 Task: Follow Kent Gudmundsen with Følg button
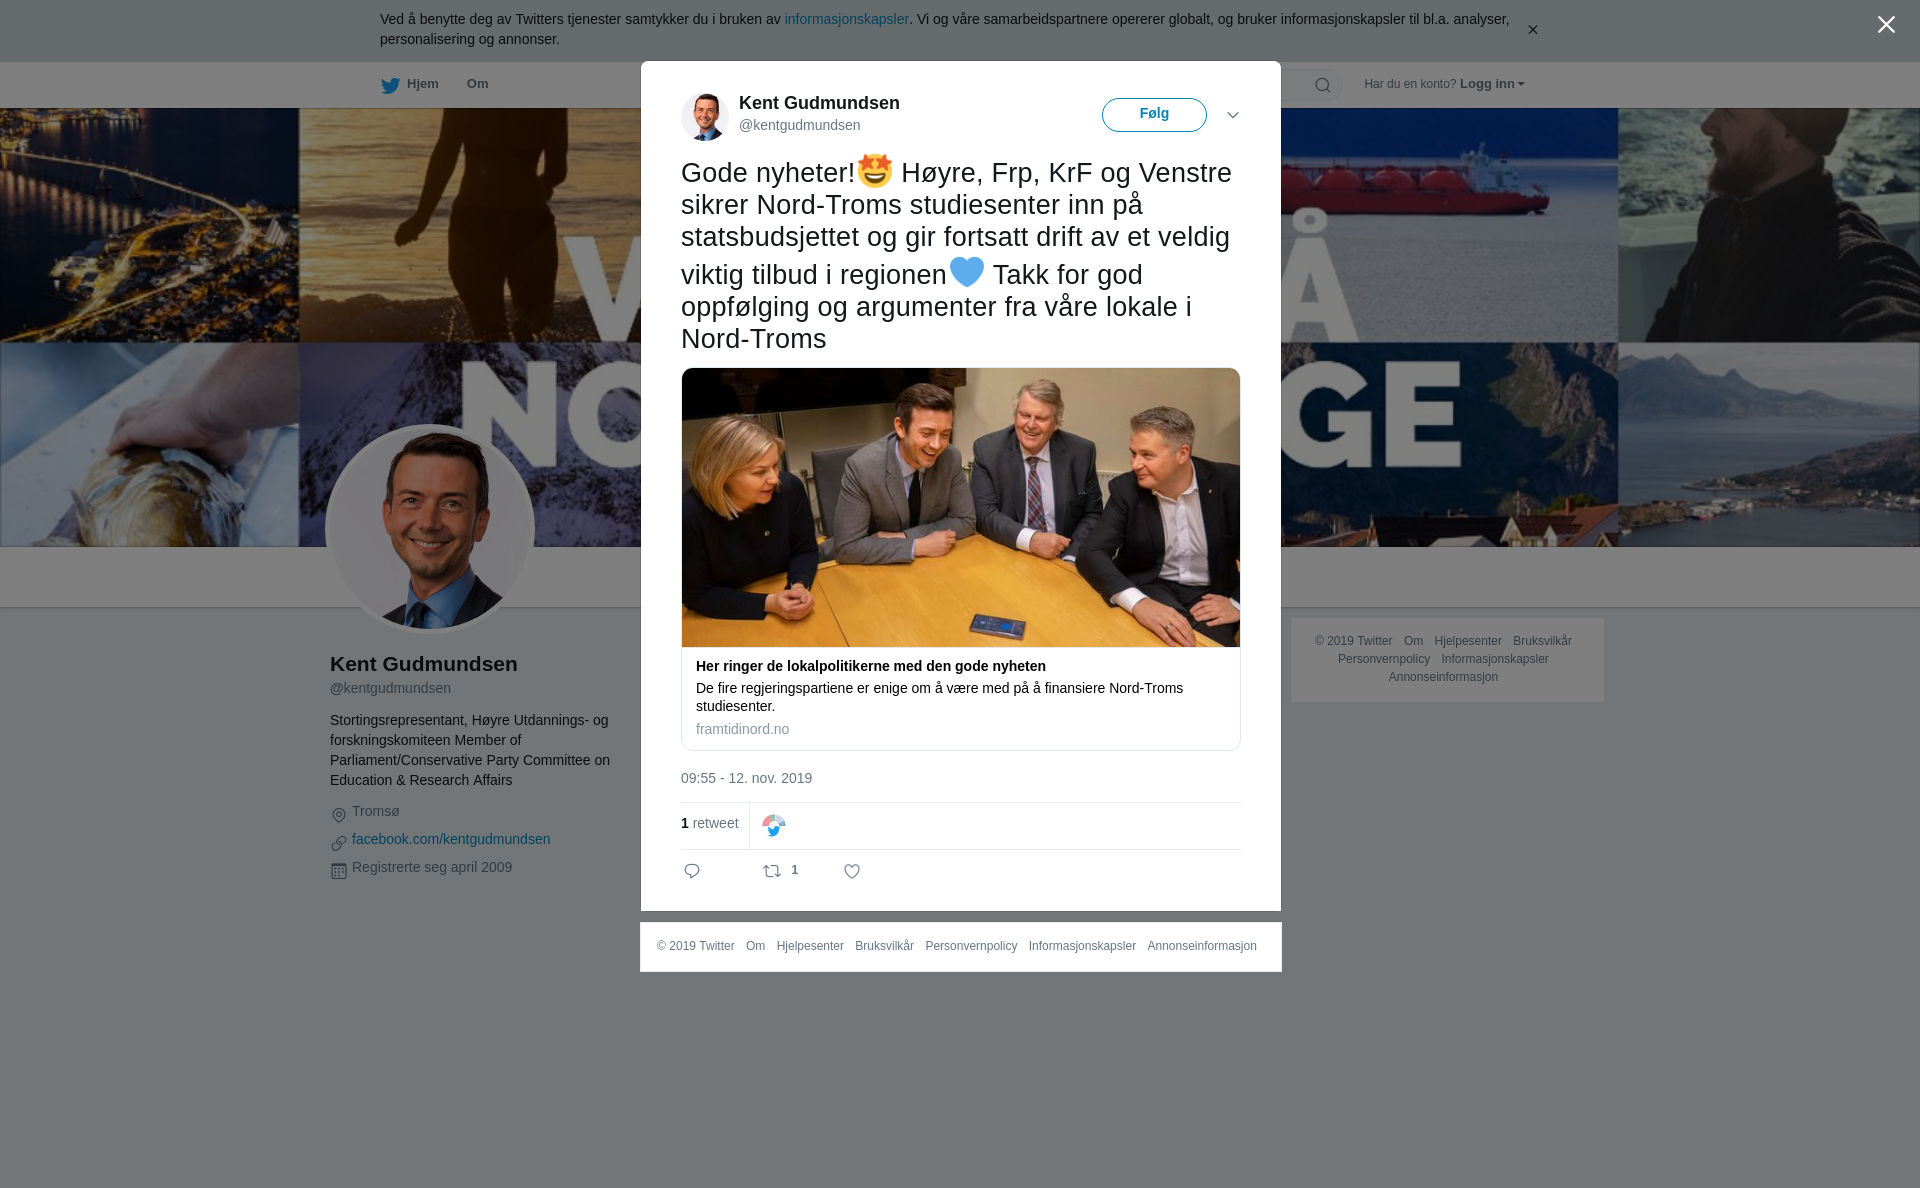pos(1154,114)
